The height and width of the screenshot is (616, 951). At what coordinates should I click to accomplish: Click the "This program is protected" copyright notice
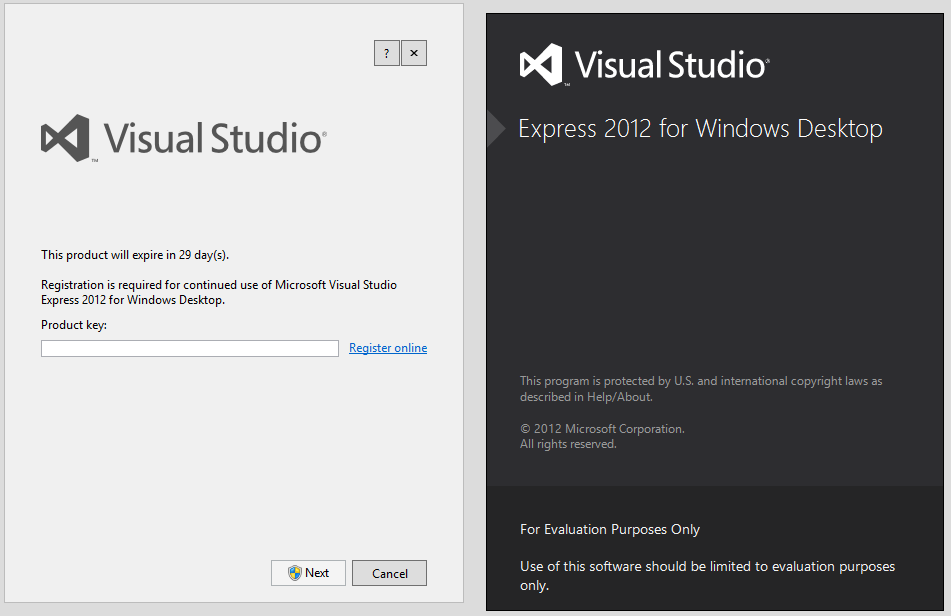[701, 389]
